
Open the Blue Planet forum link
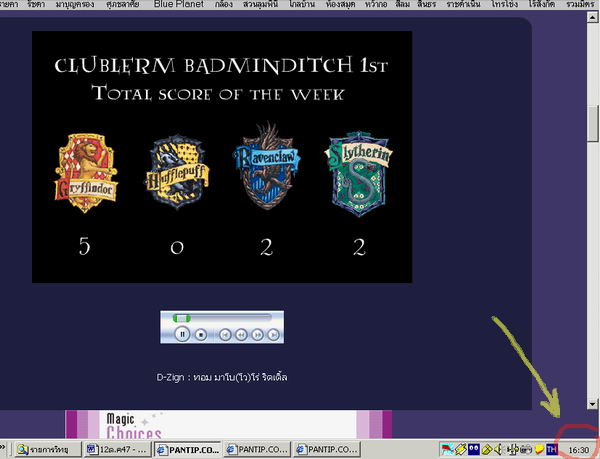pos(179,4)
